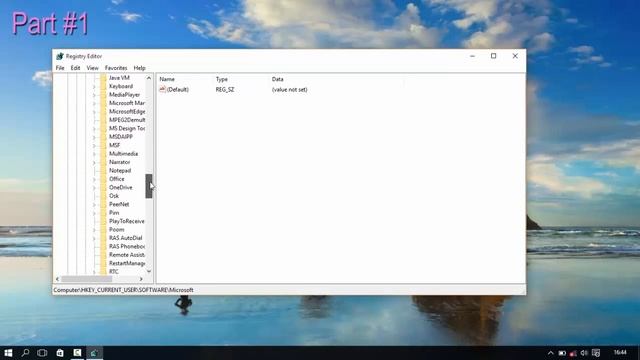Click the (value not set) data cell
This screenshot has width=640, height=360.
289,89
